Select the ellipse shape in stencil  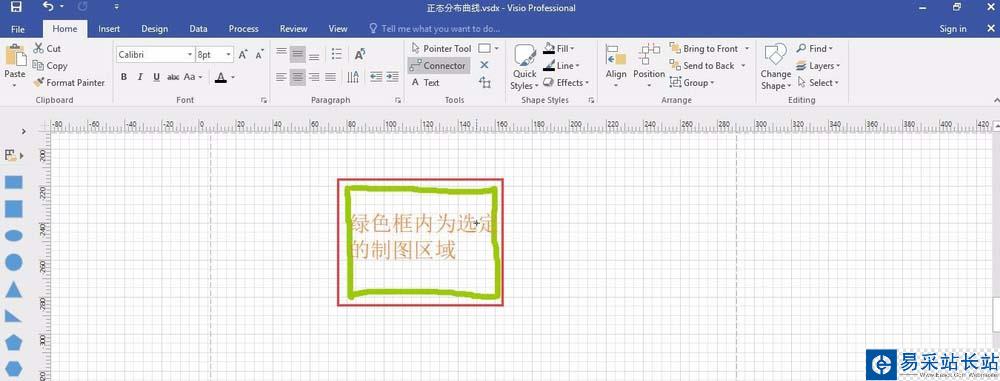[13, 235]
